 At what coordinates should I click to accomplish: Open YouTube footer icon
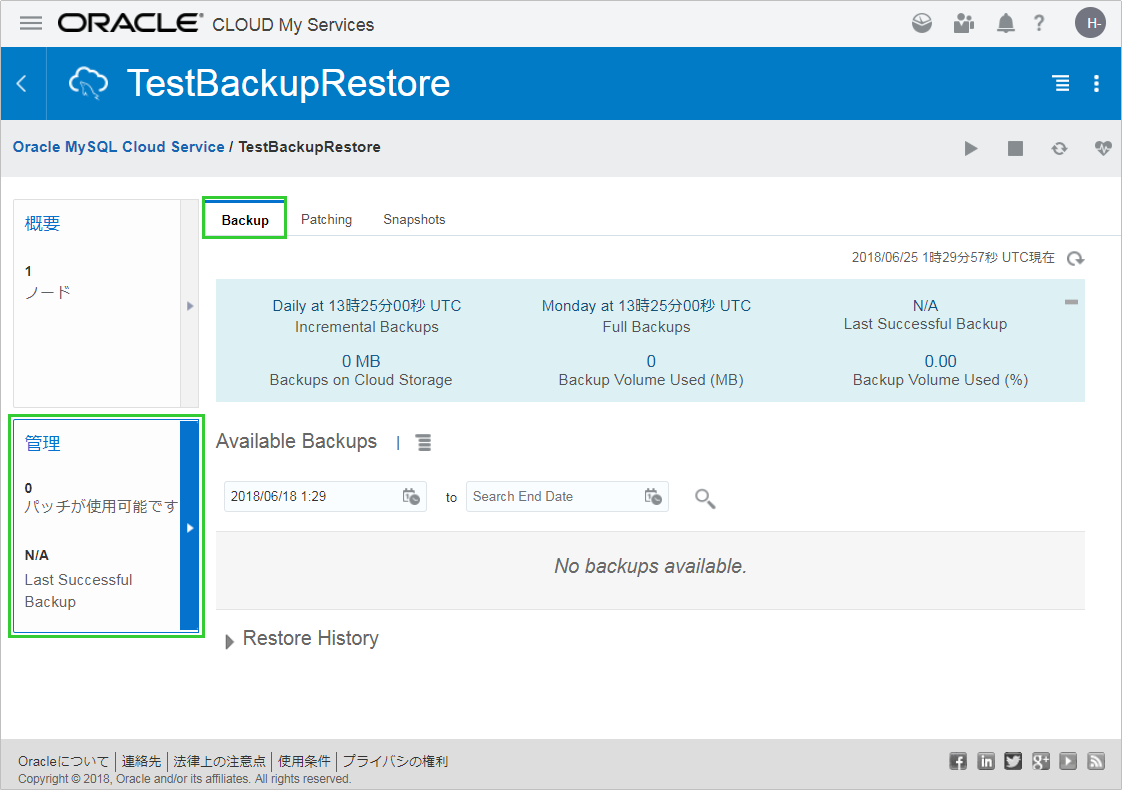(x=1068, y=761)
